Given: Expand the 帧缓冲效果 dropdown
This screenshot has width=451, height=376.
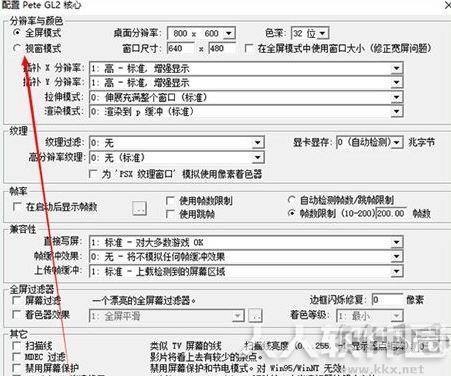Looking at the screenshot, I should click(x=246, y=256).
